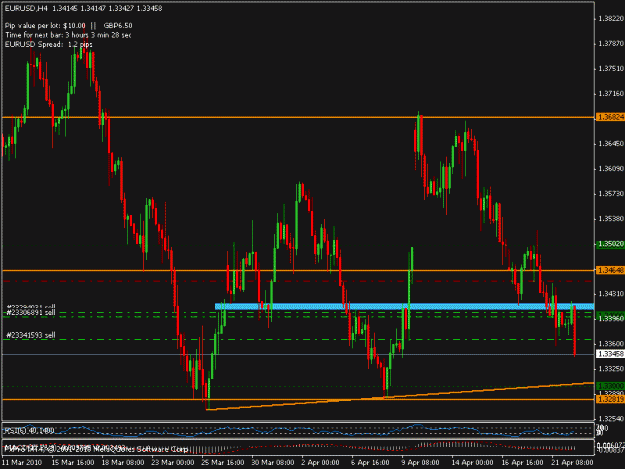Screen dimensions: 625x469
Task: Click the orange 1.32819 price tag
Action: click(x=610, y=399)
